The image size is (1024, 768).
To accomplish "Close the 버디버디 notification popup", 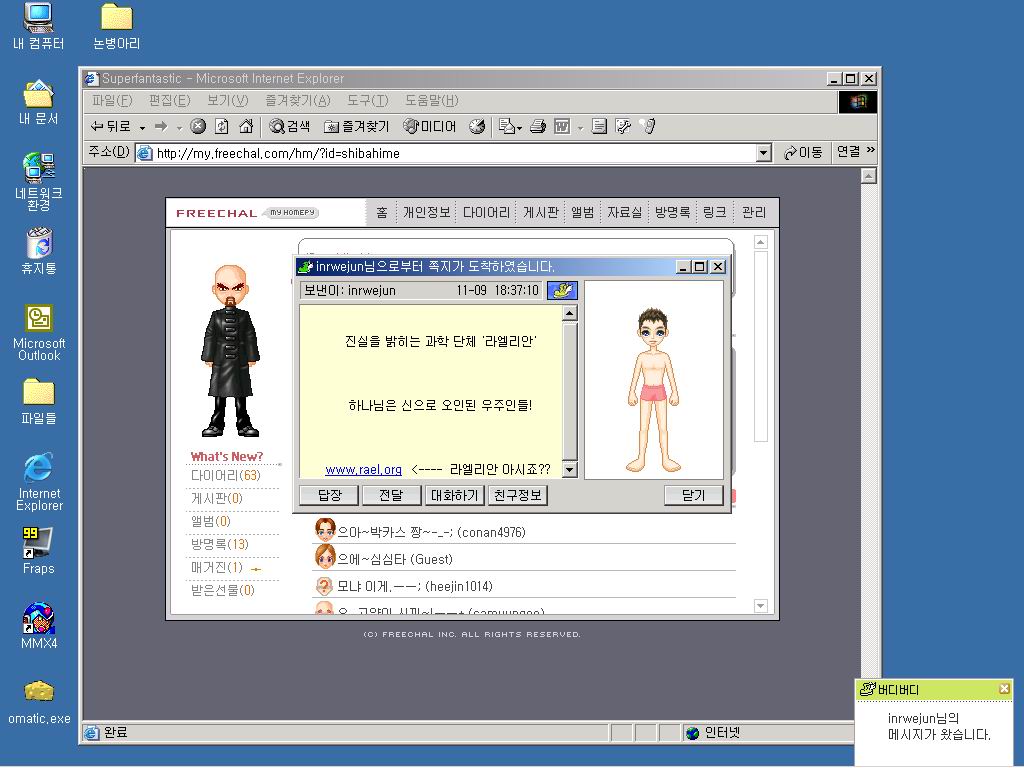I will [1004, 689].
